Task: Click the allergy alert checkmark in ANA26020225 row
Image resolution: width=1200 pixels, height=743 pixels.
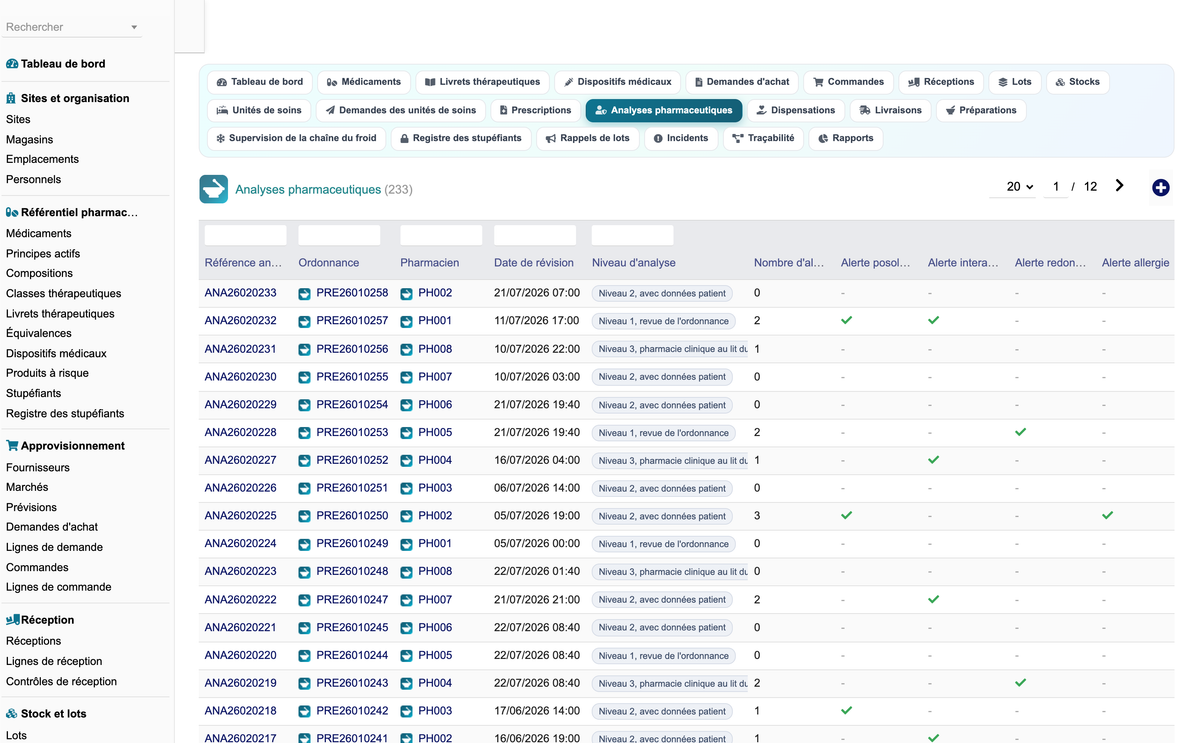Action: pos(1107,515)
